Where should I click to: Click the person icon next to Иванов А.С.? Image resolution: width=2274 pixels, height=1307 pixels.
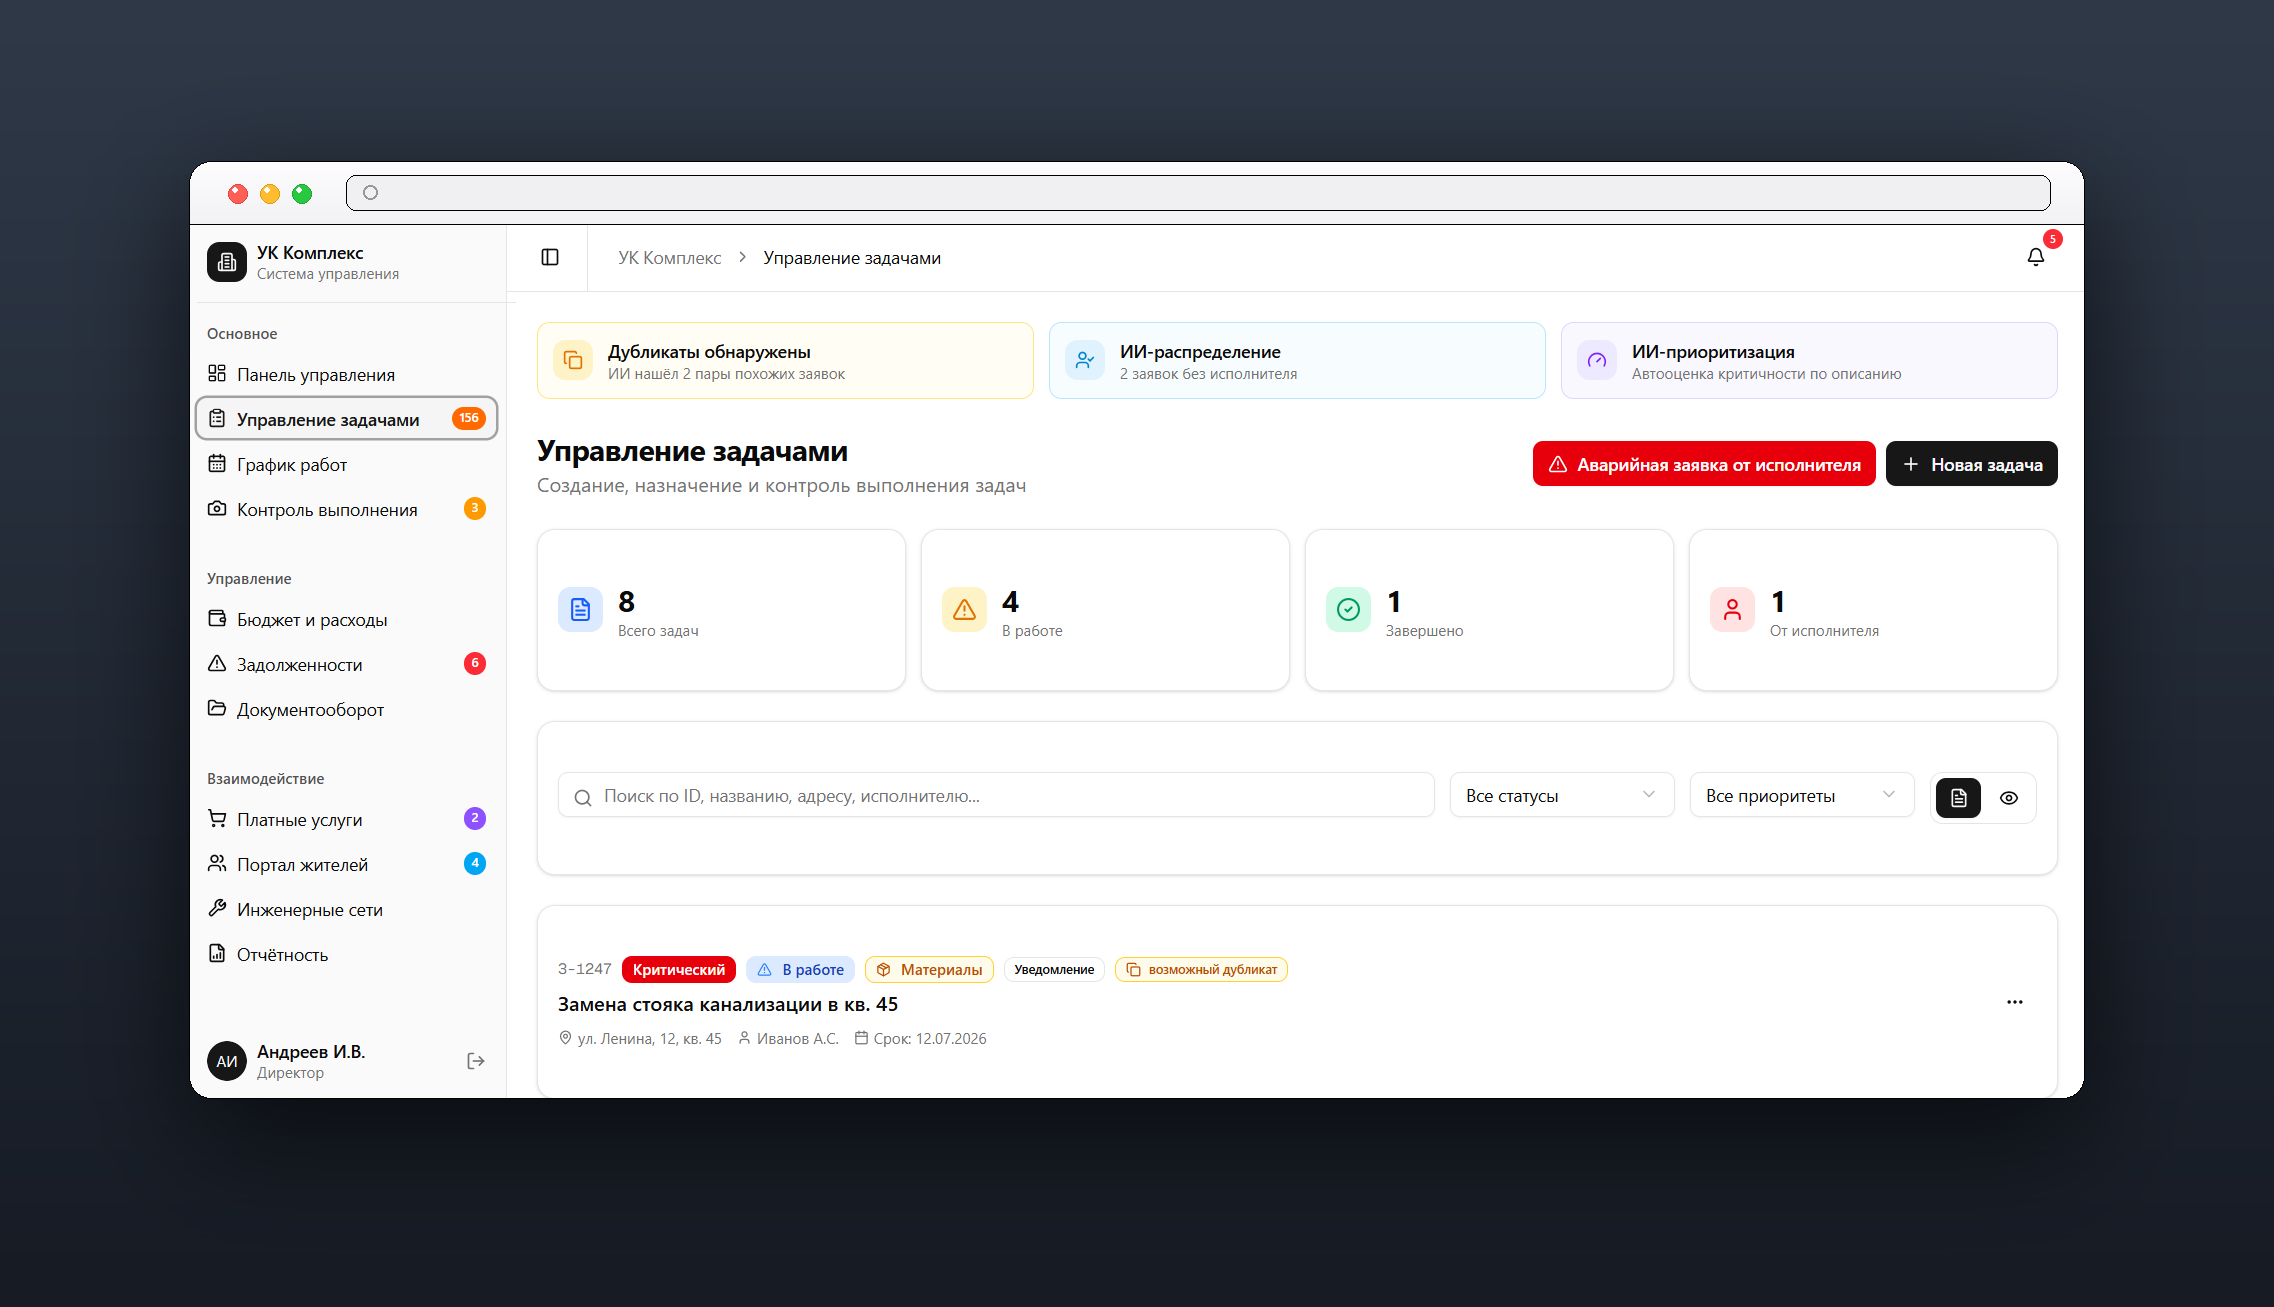coord(744,1038)
